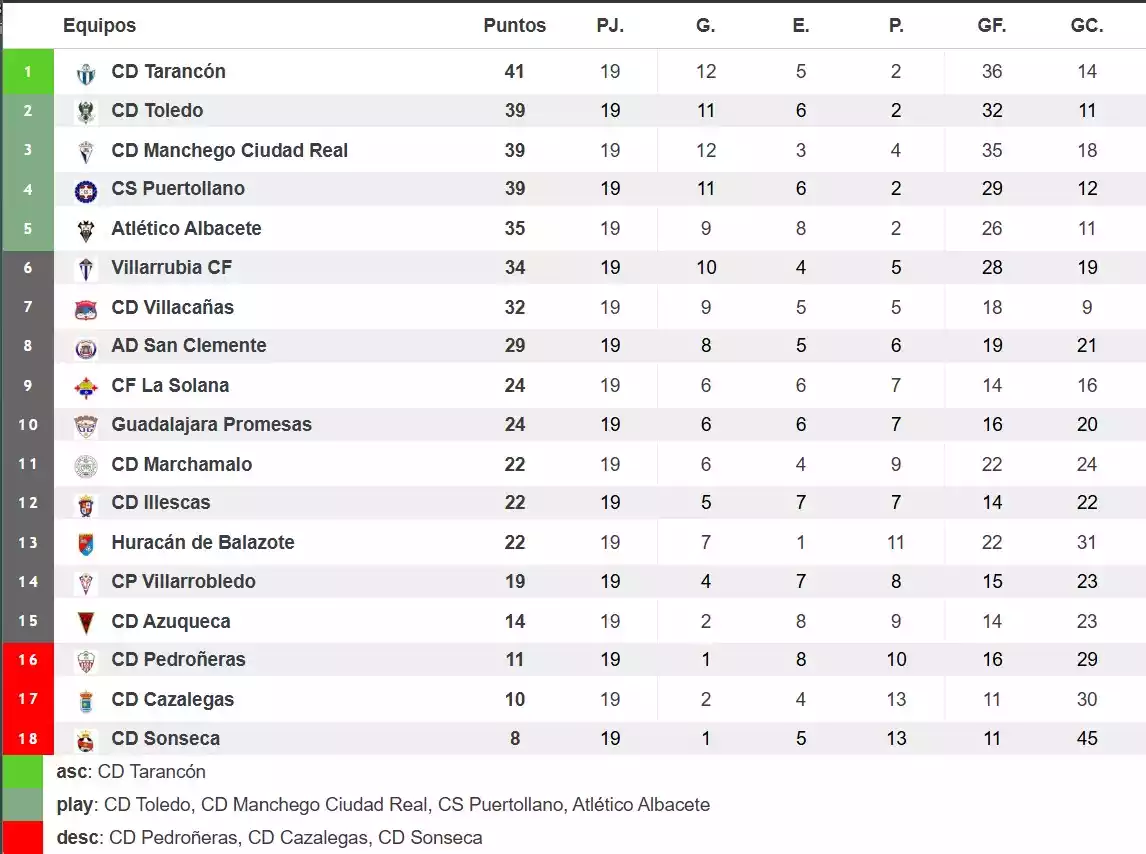Open the CD Manchego Ciudad Real team link

click(x=229, y=151)
